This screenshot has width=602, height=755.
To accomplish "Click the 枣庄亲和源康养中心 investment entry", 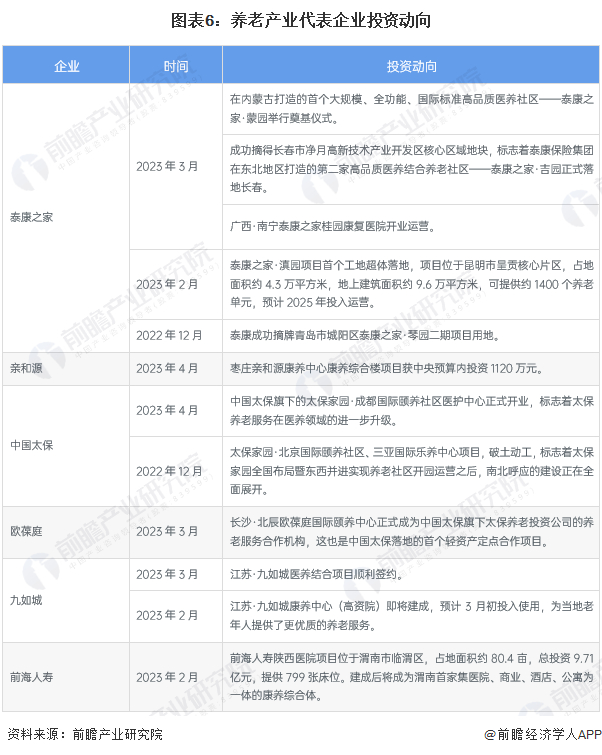I will coord(411,369).
